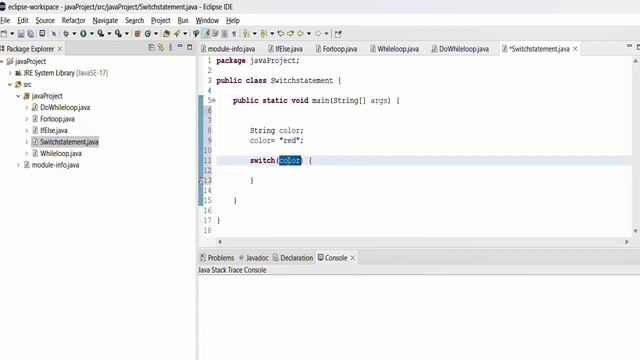Select Forloop.java in Package Explorer
Screen dimensions: 640x360
57,119
